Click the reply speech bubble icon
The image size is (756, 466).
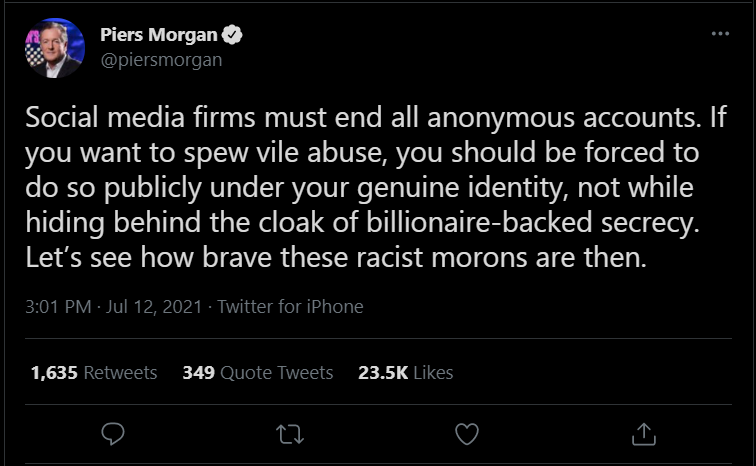coord(113,434)
